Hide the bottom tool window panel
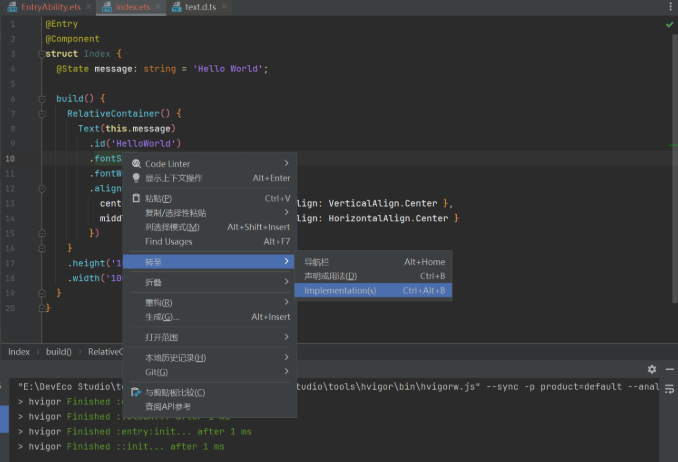 (x=670, y=369)
